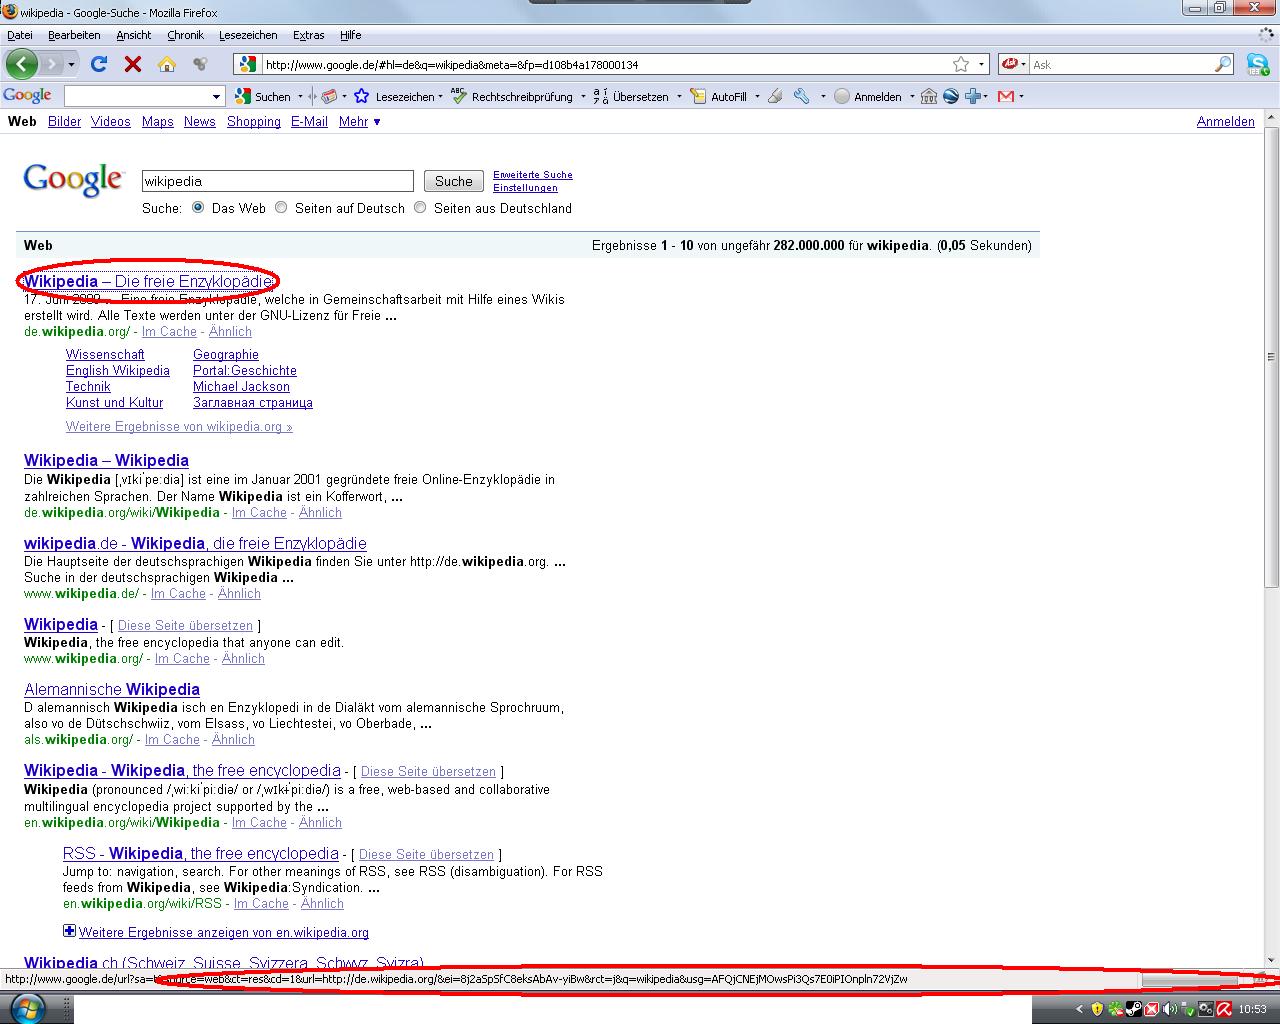
Task: Click the Übersetzen toolbar button
Action: click(x=631, y=96)
